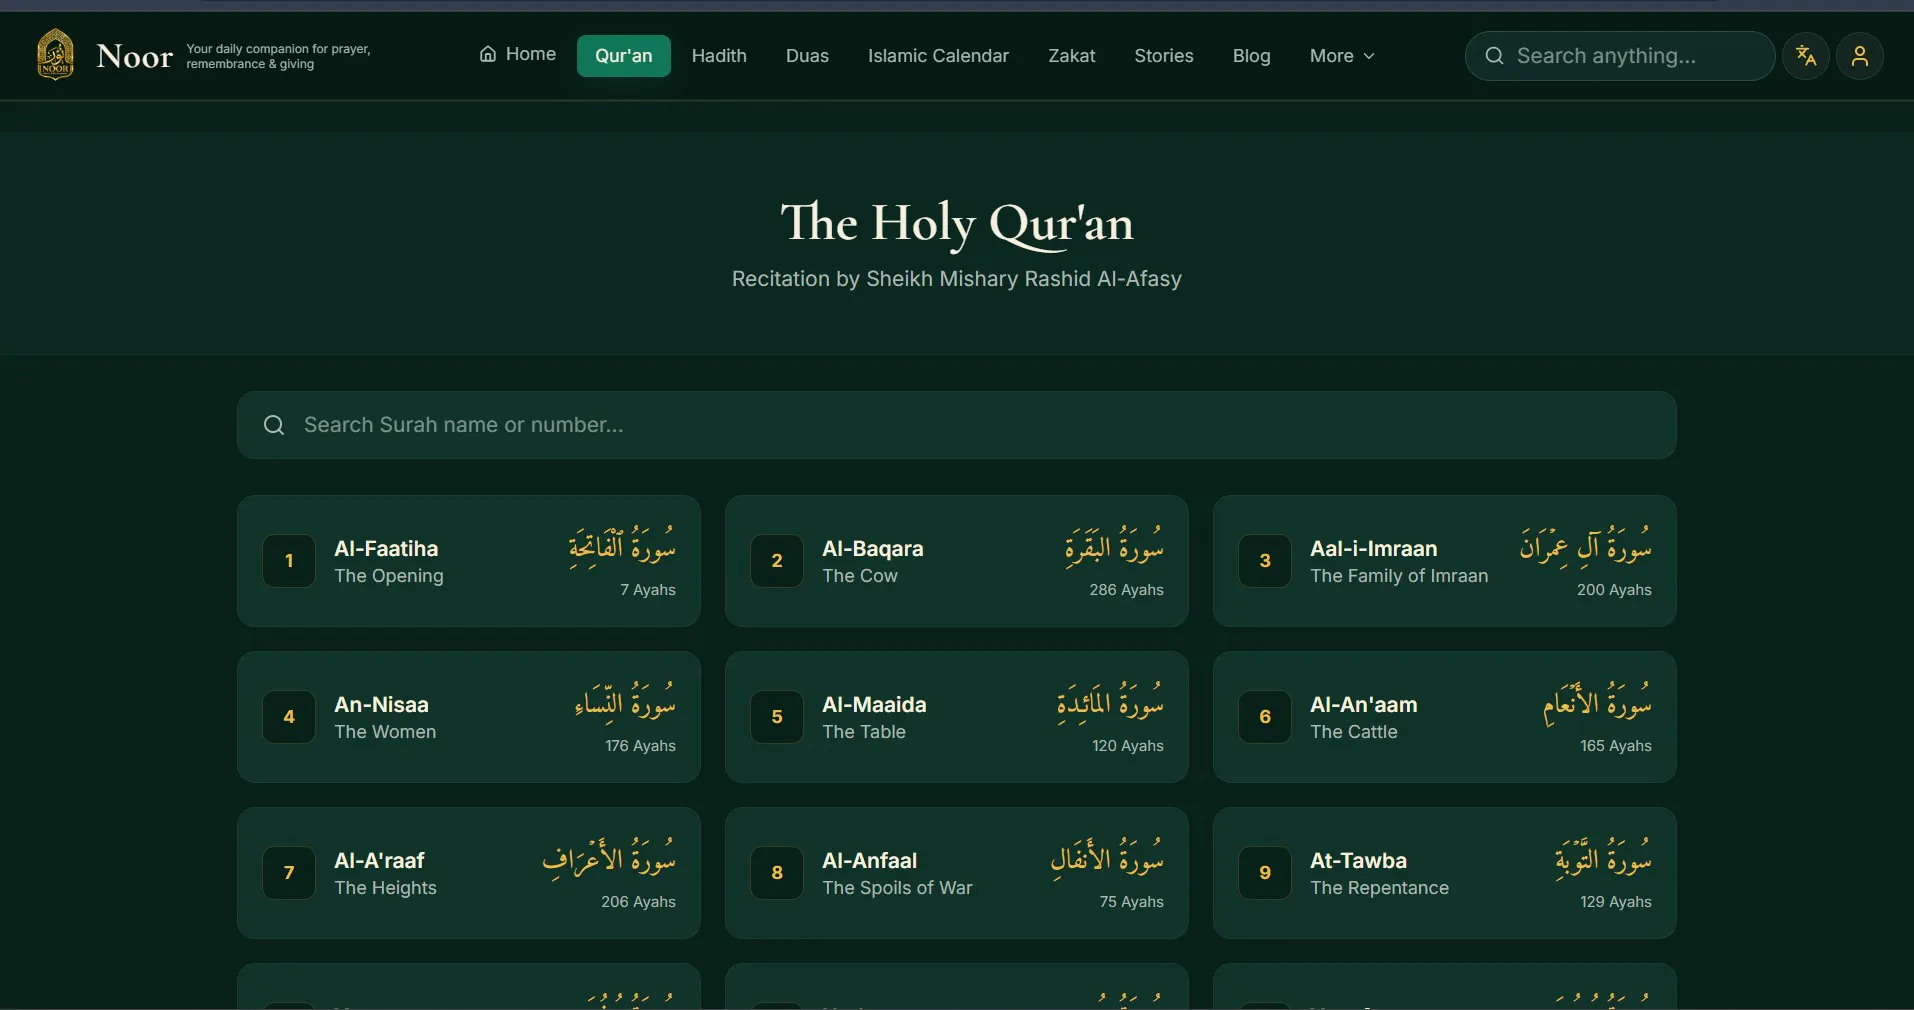Screen dimensions: 1914x1010
Task: Click number badge 1 on Al-Faatiha card
Action: [x=289, y=561]
